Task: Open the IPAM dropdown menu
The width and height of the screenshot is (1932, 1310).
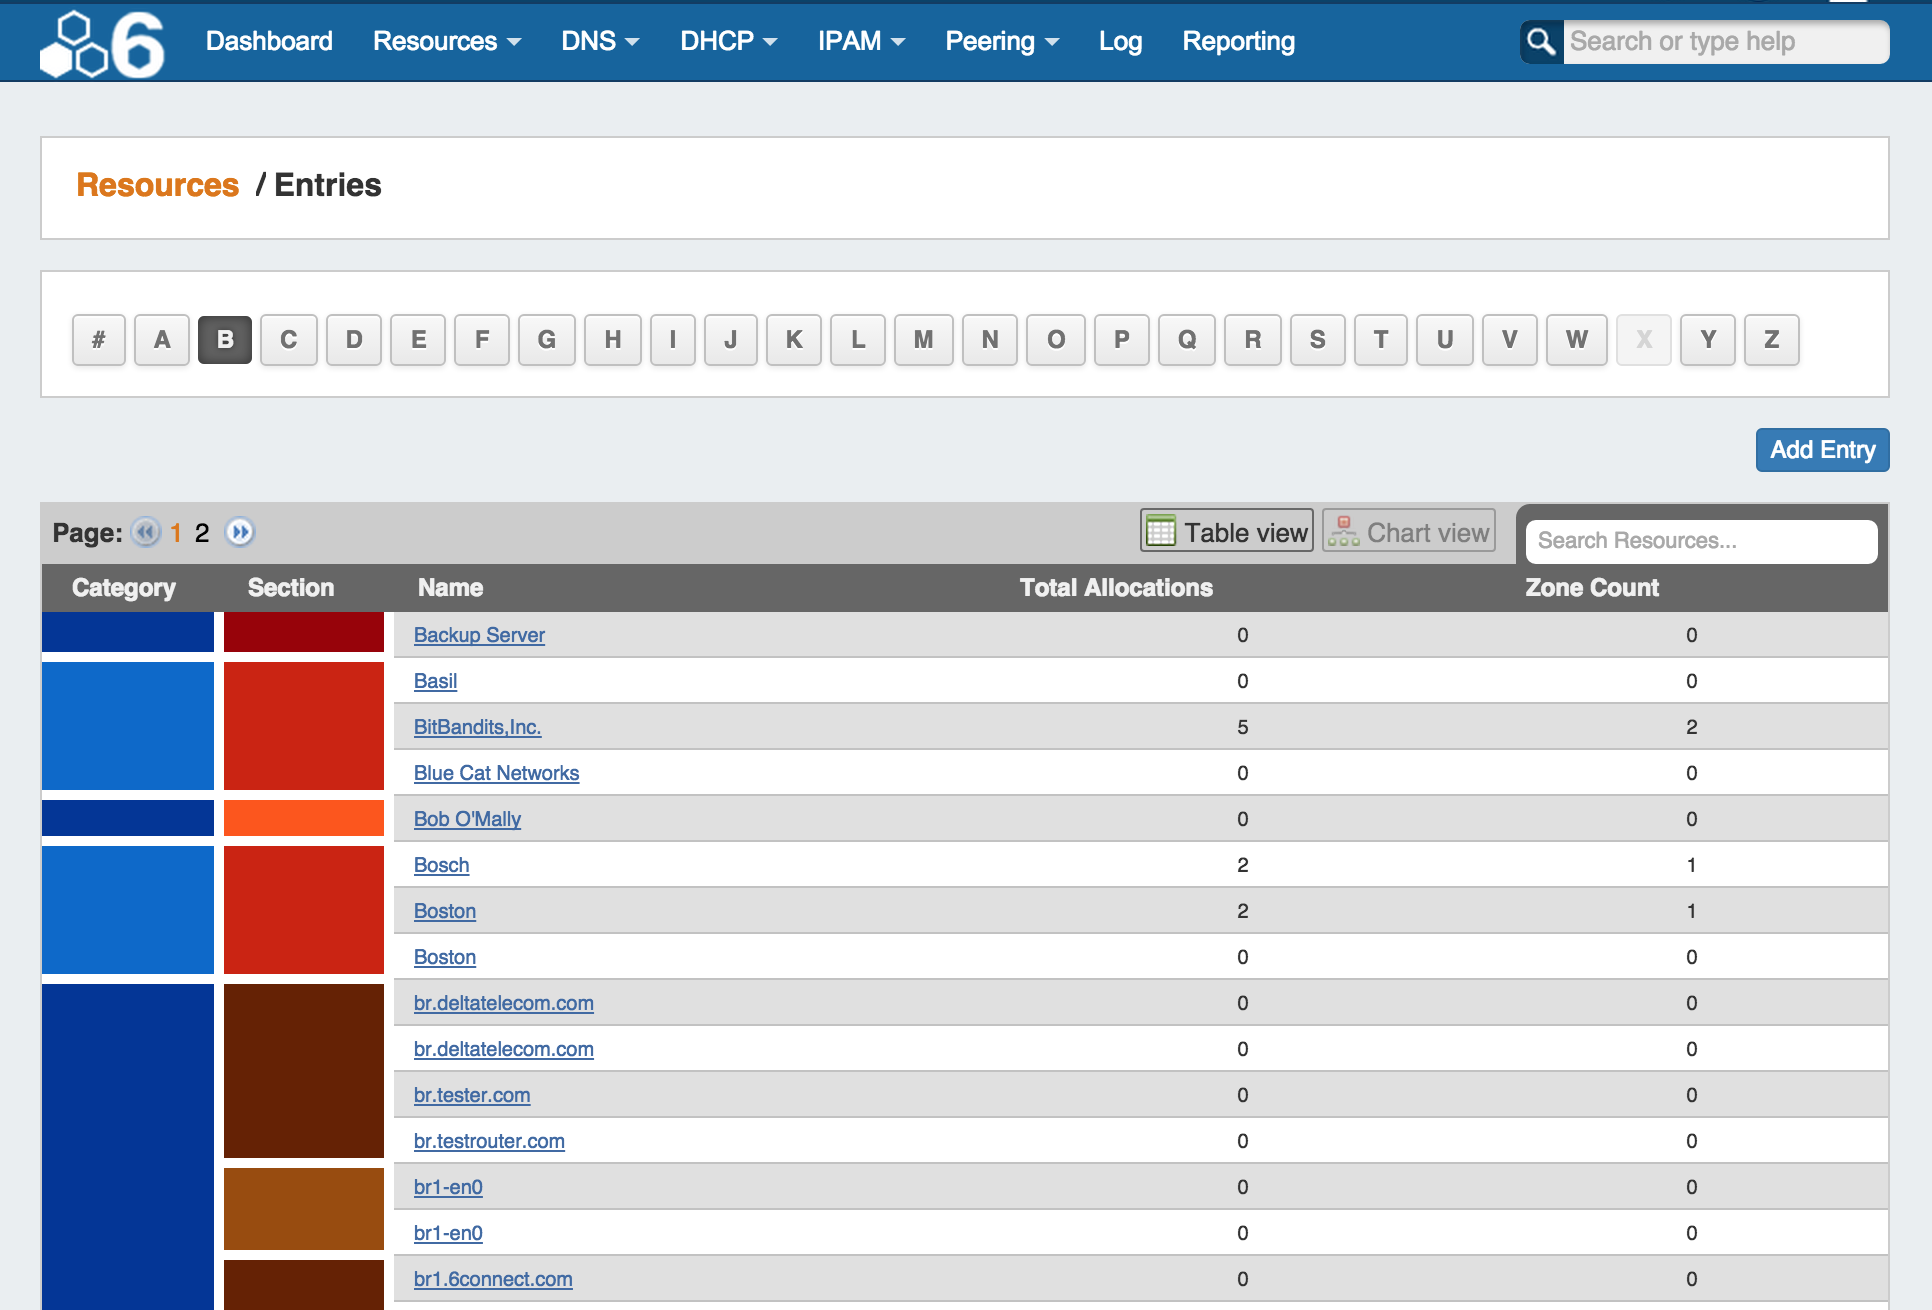Action: pos(861,41)
